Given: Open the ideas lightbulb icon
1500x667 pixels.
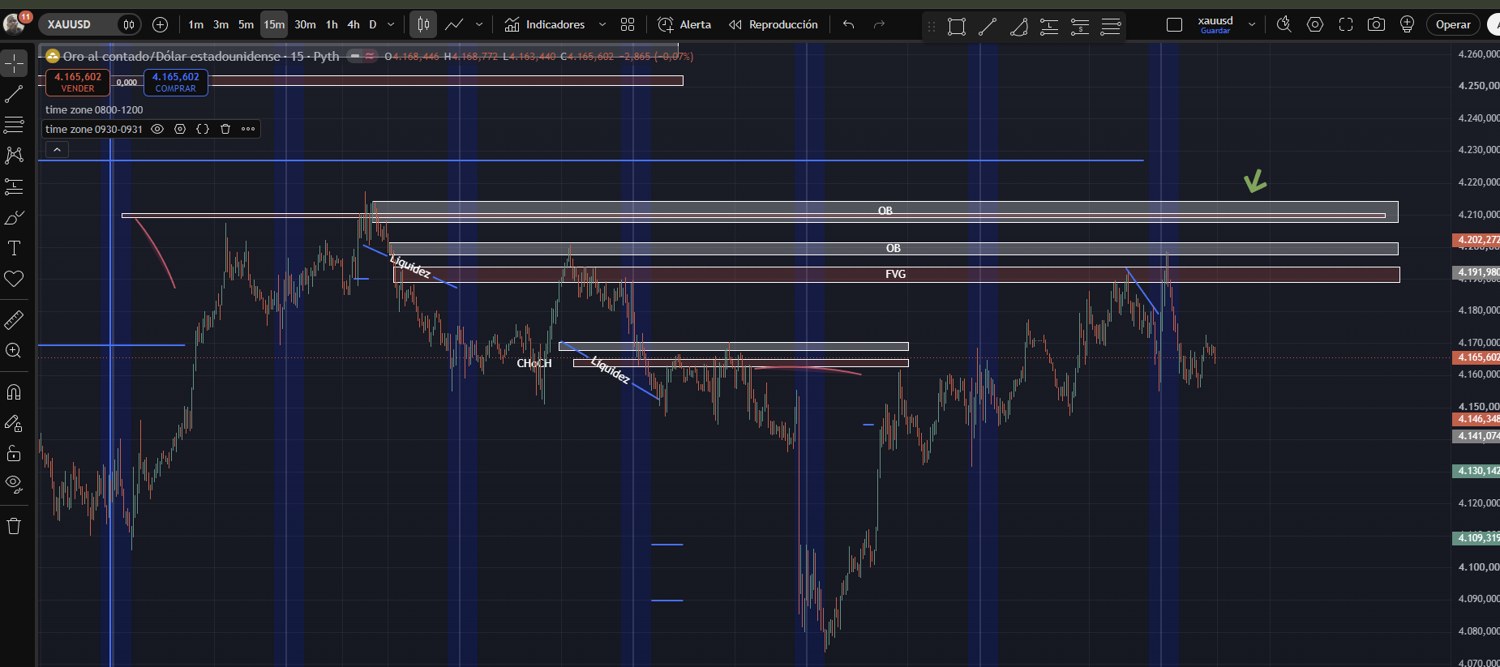Looking at the screenshot, I should click(1407, 24).
